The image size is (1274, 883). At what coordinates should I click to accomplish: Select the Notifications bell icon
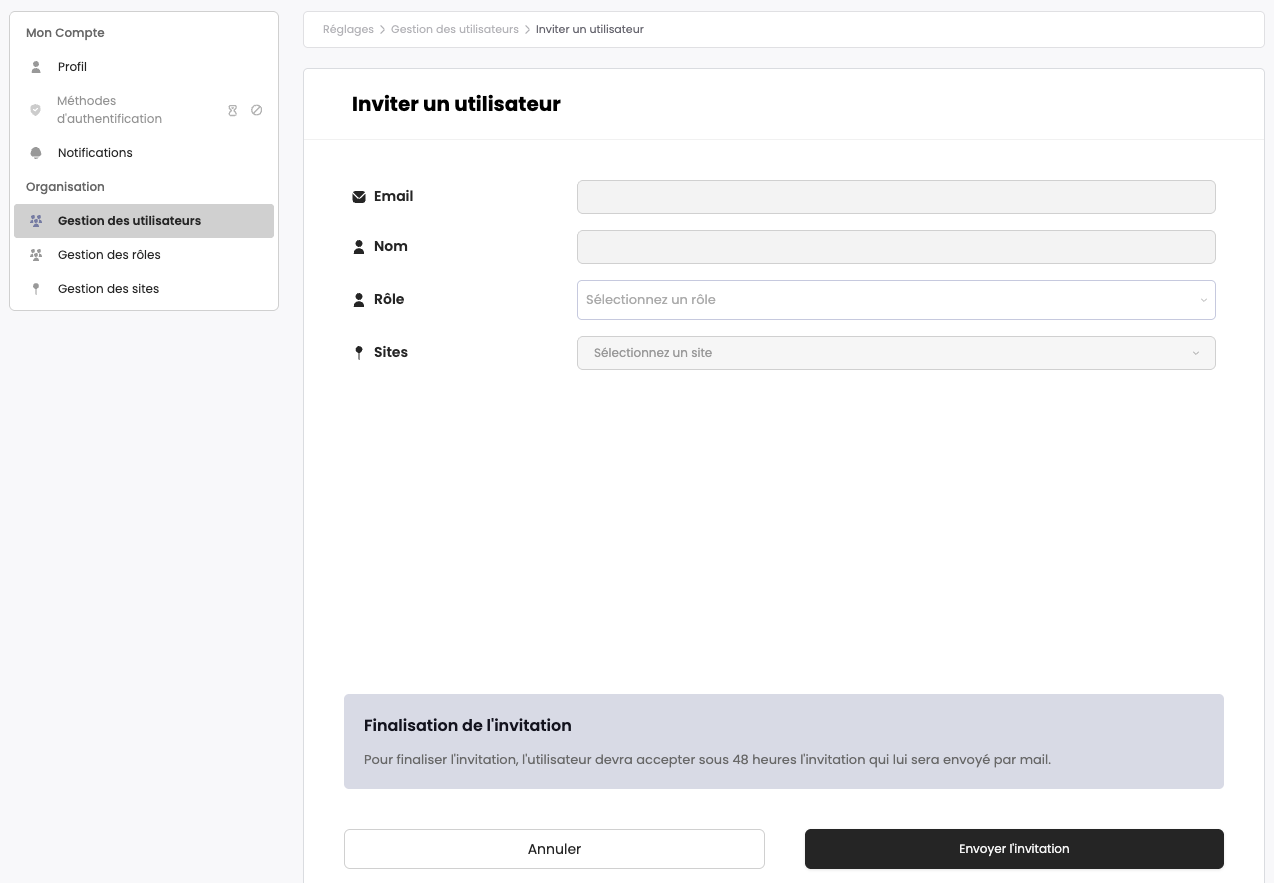coord(36,153)
